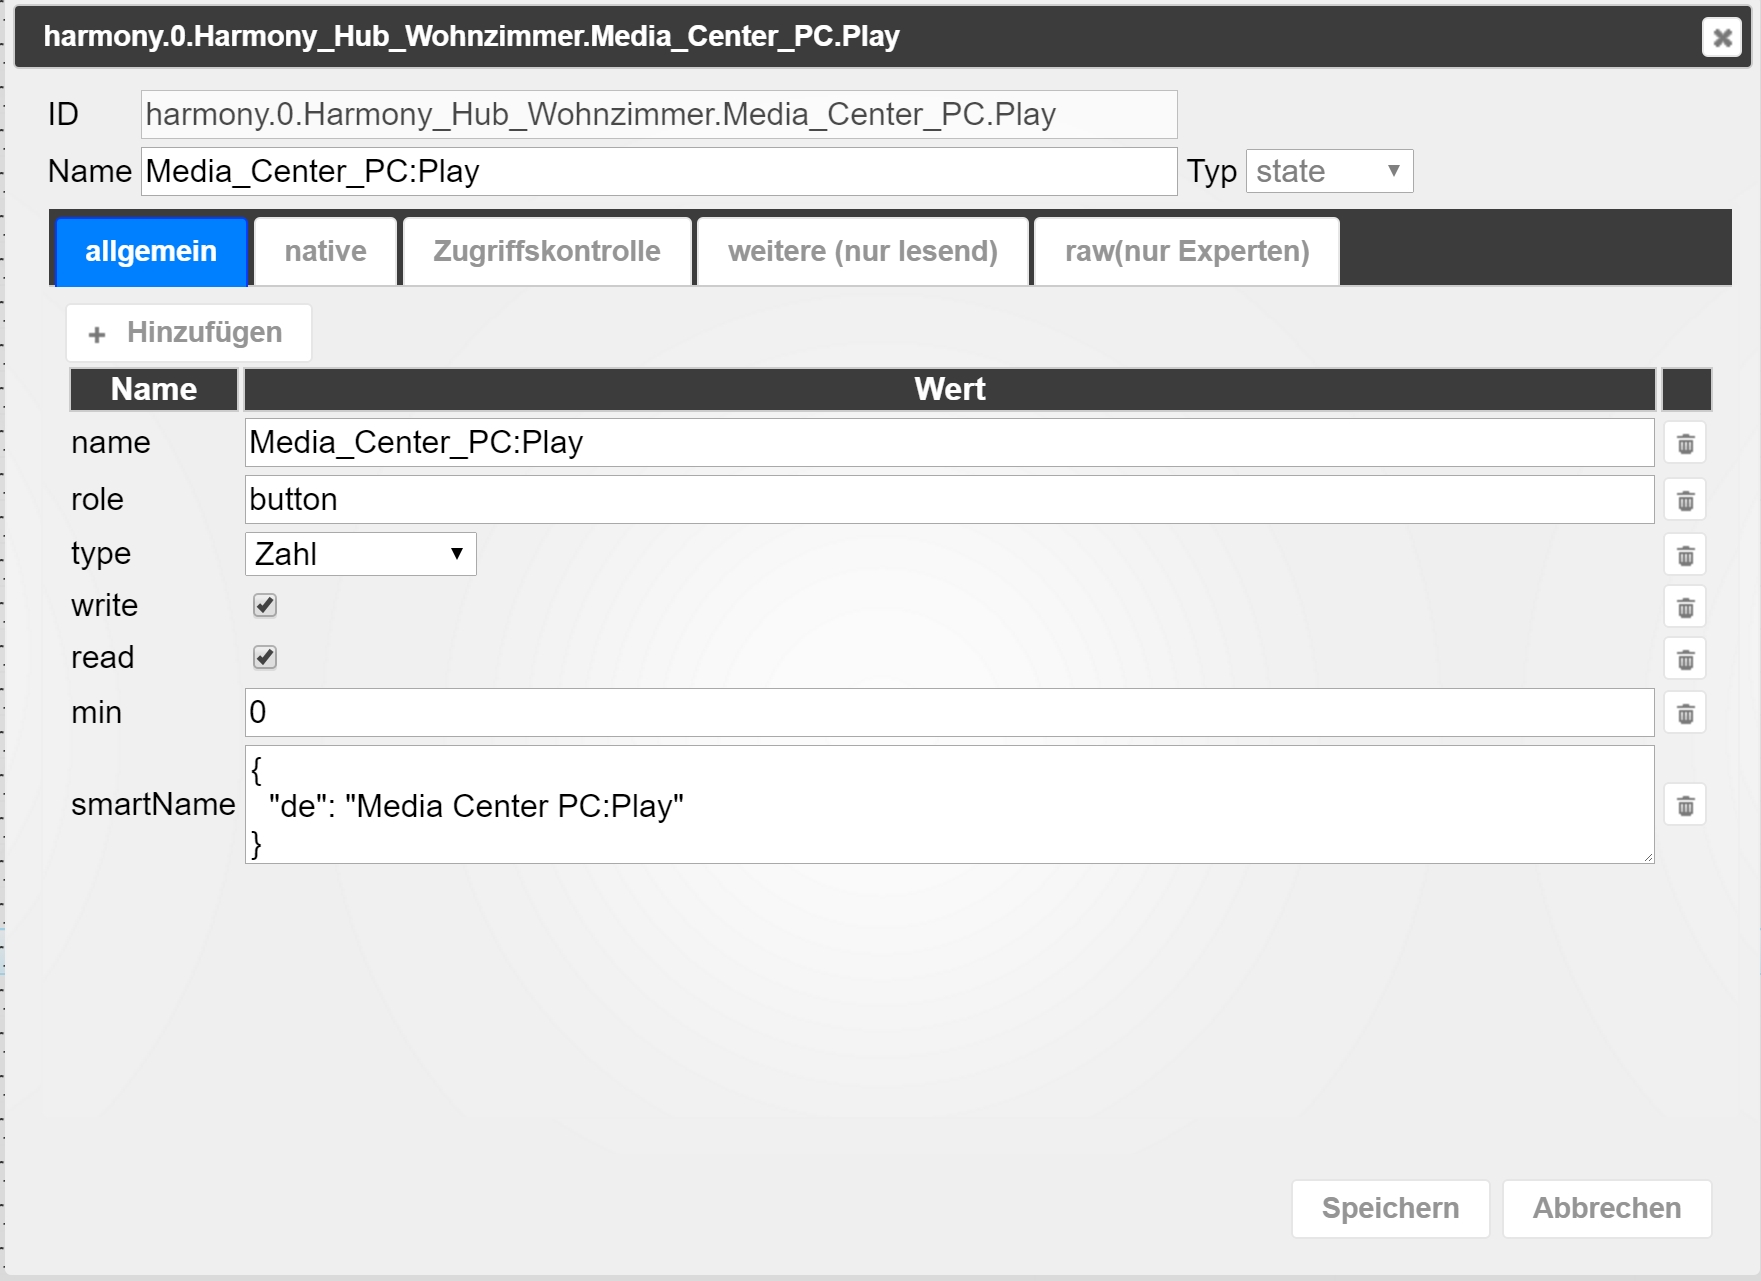Focus the ID field
Screen dimensions: 1761x1281
[x=659, y=114]
